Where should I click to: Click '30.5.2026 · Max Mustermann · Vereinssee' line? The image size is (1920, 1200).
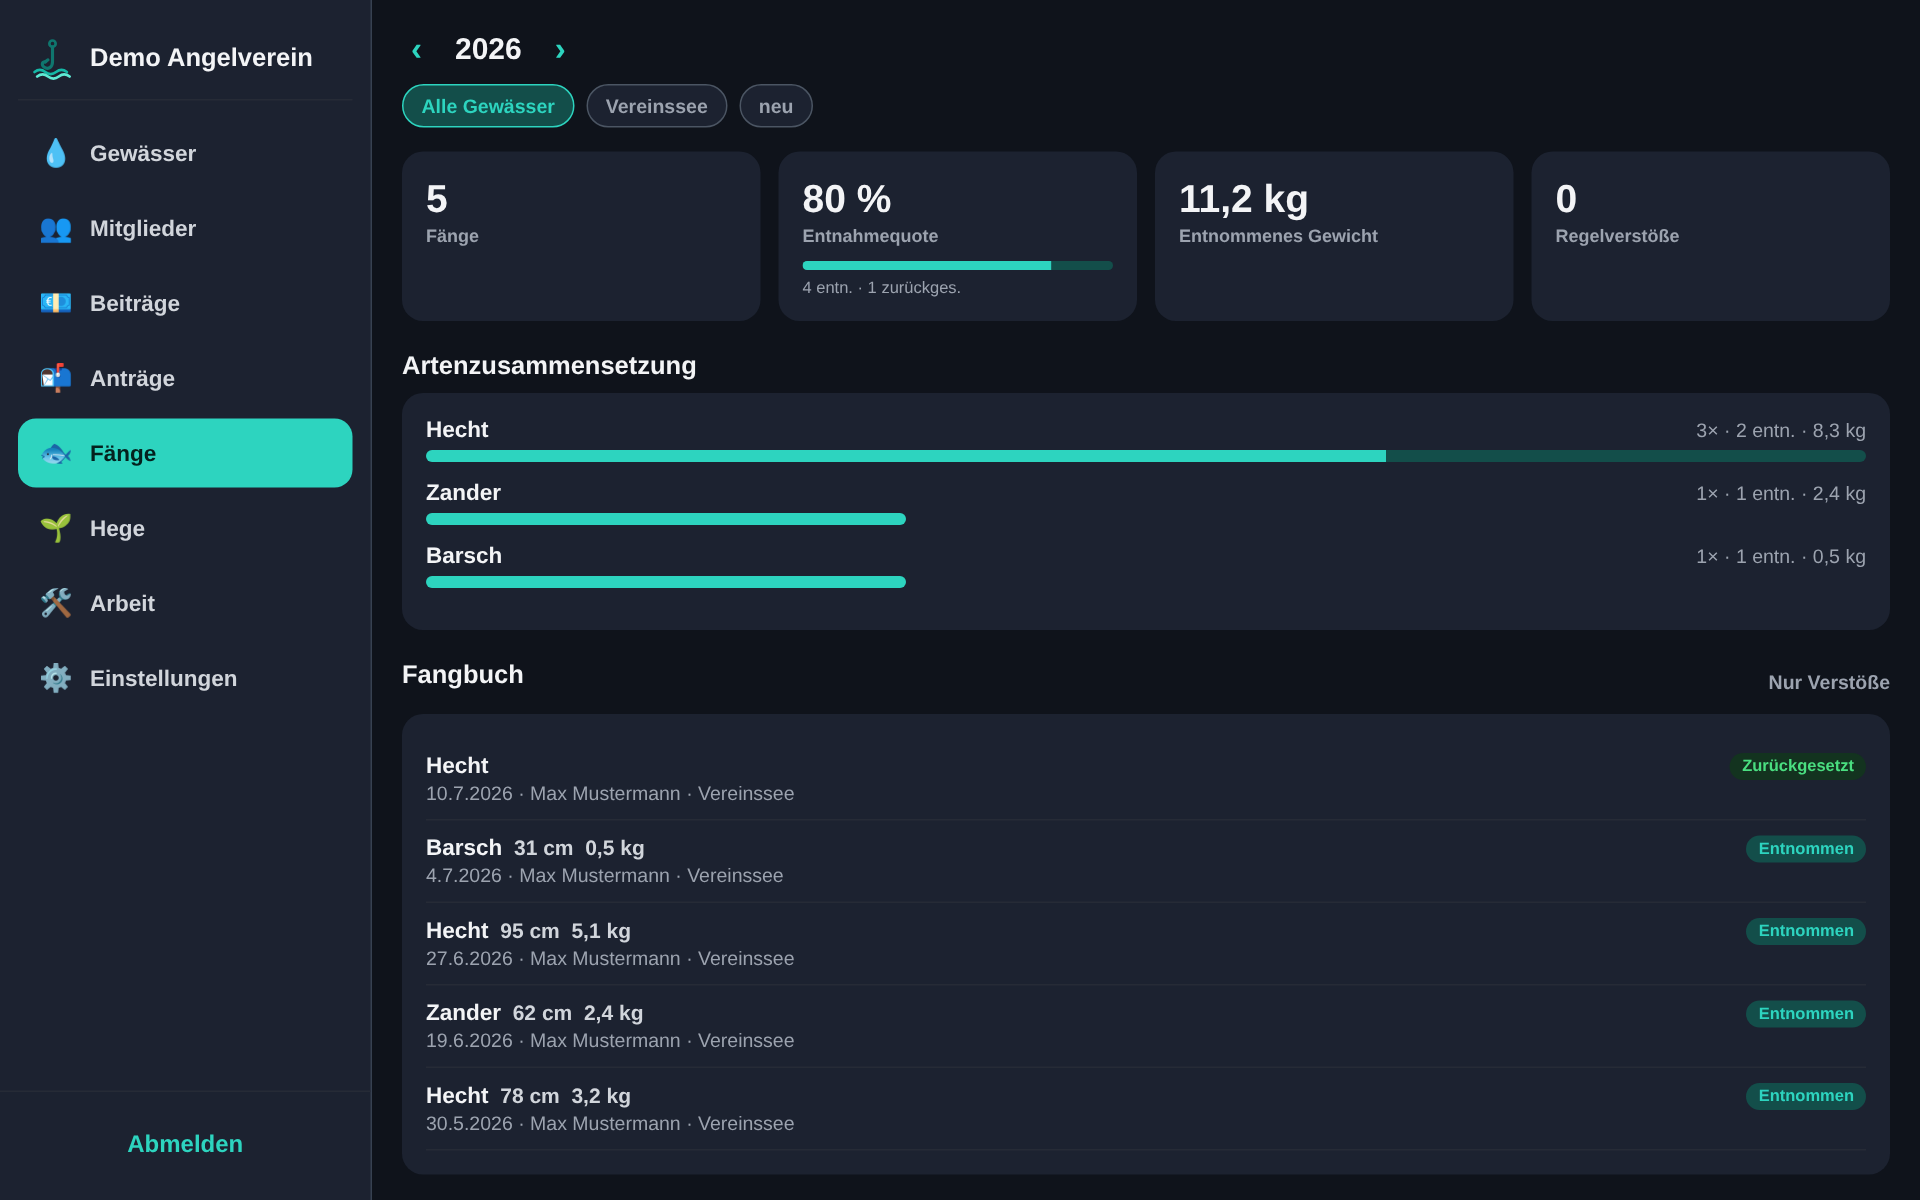pyautogui.click(x=610, y=1124)
